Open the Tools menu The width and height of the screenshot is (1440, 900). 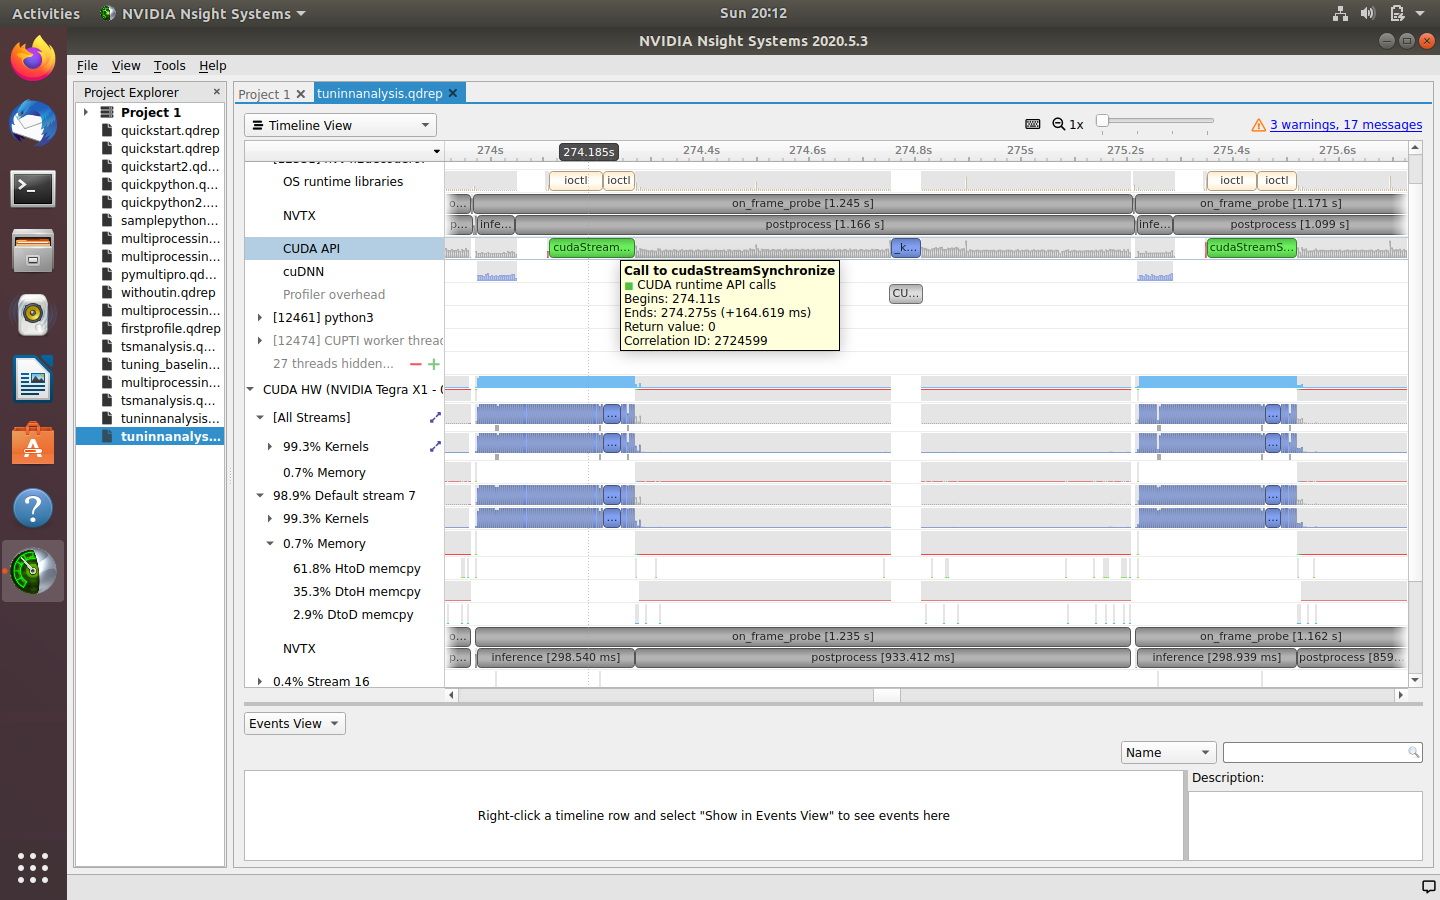[169, 65]
